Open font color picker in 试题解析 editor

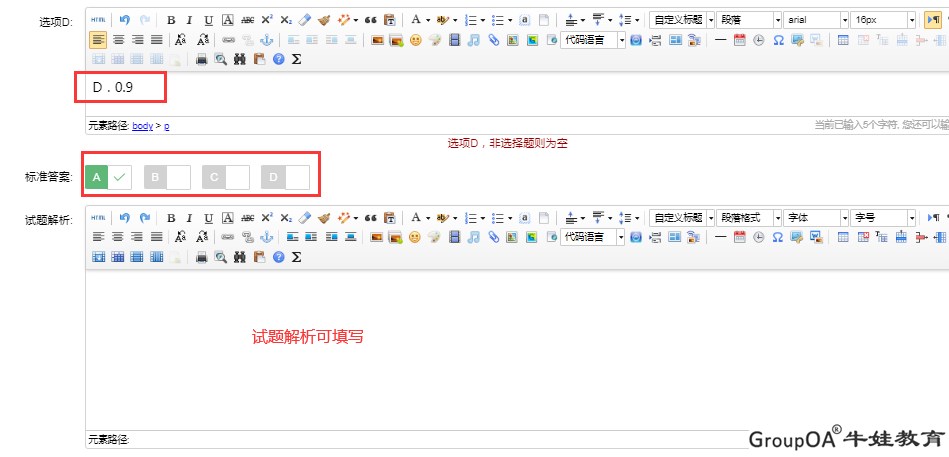416,218
